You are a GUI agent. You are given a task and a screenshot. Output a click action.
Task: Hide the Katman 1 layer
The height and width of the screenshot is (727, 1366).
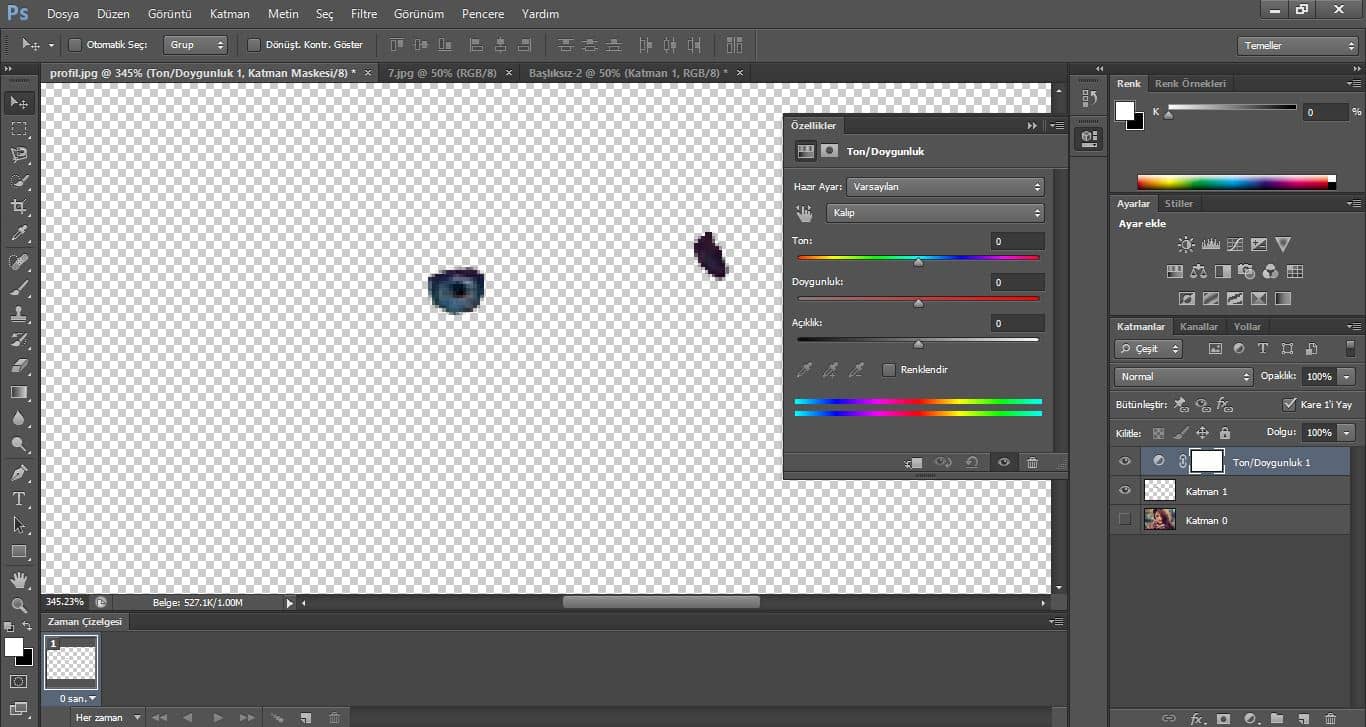point(1125,491)
